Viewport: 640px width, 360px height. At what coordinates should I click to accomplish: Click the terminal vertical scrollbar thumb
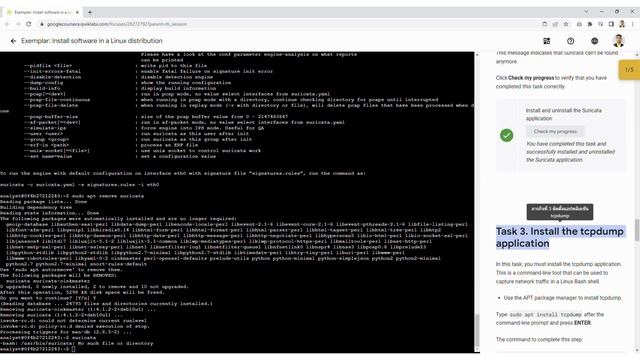[x=477, y=330]
